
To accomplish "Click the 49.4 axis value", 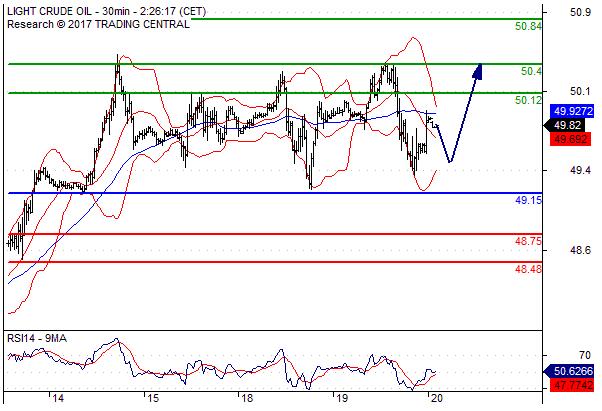I will [x=580, y=170].
